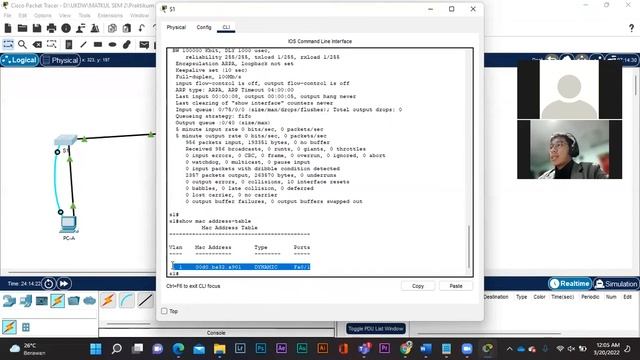Click Power Cycle Devices button
640x360 pixels.
(49, 283)
